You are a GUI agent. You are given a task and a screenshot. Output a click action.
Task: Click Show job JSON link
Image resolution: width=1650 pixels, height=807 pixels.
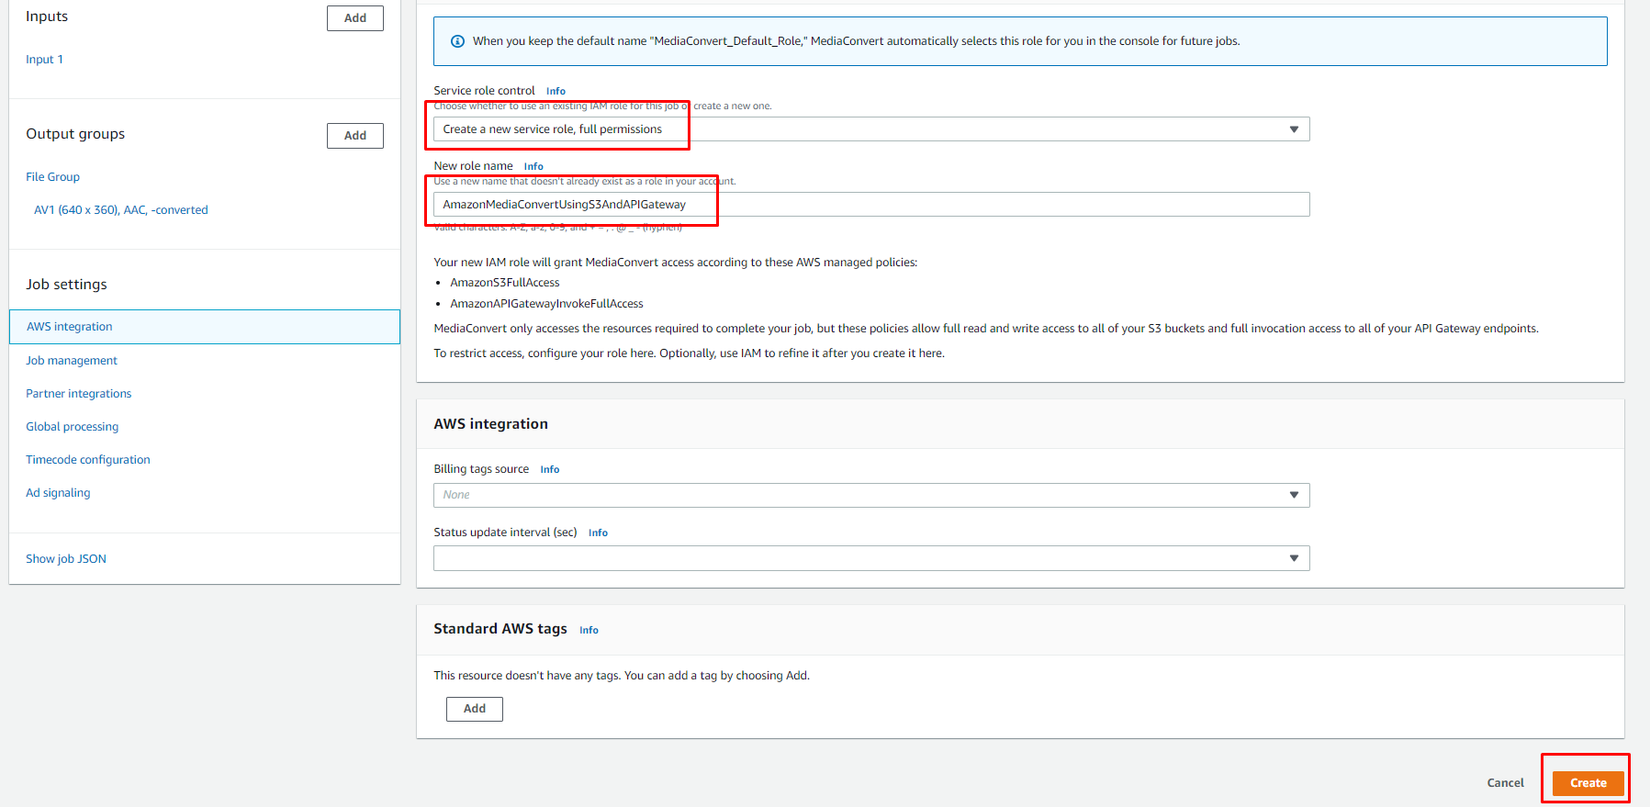(x=66, y=559)
